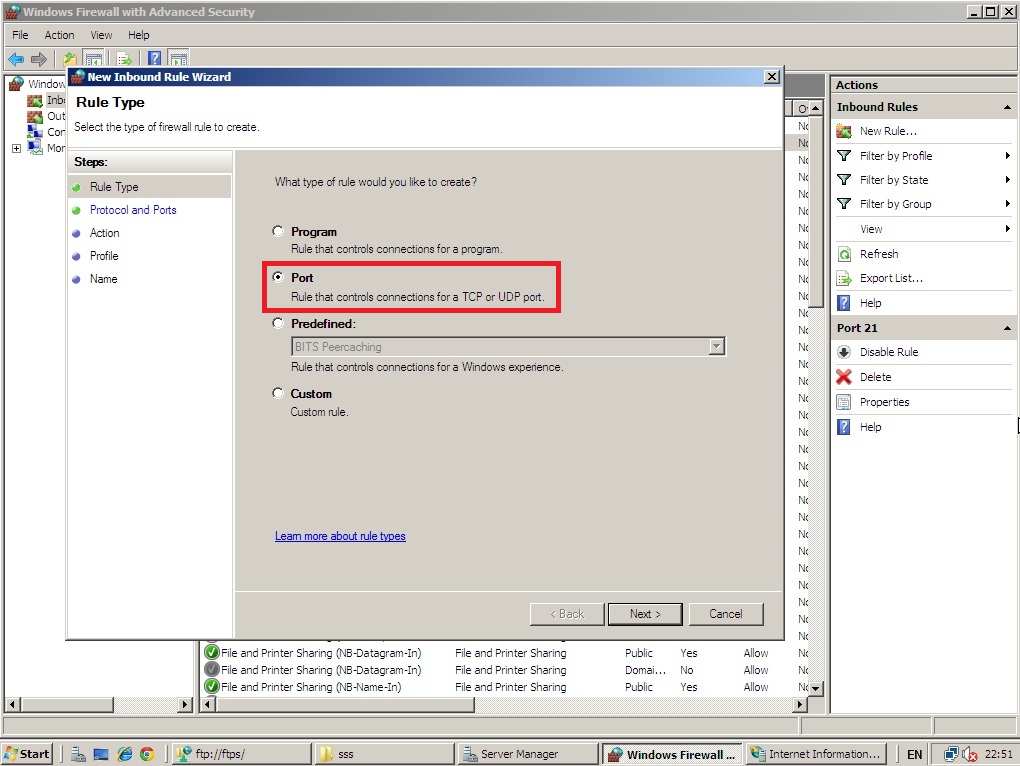Click New Rule... in Actions pane
The image size is (1020, 766).
click(888, 131)
